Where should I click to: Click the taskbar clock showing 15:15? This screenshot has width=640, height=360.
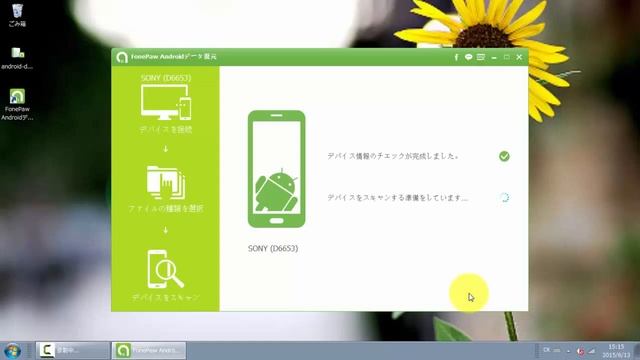coord(616,351)
